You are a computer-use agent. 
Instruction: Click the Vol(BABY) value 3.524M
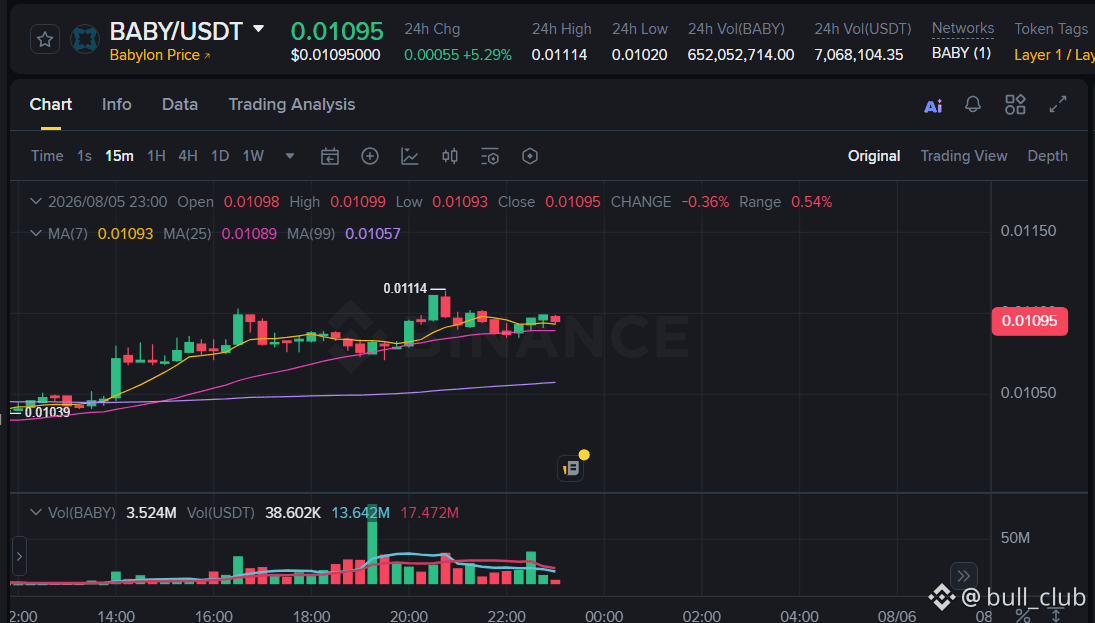click(151, 513)
